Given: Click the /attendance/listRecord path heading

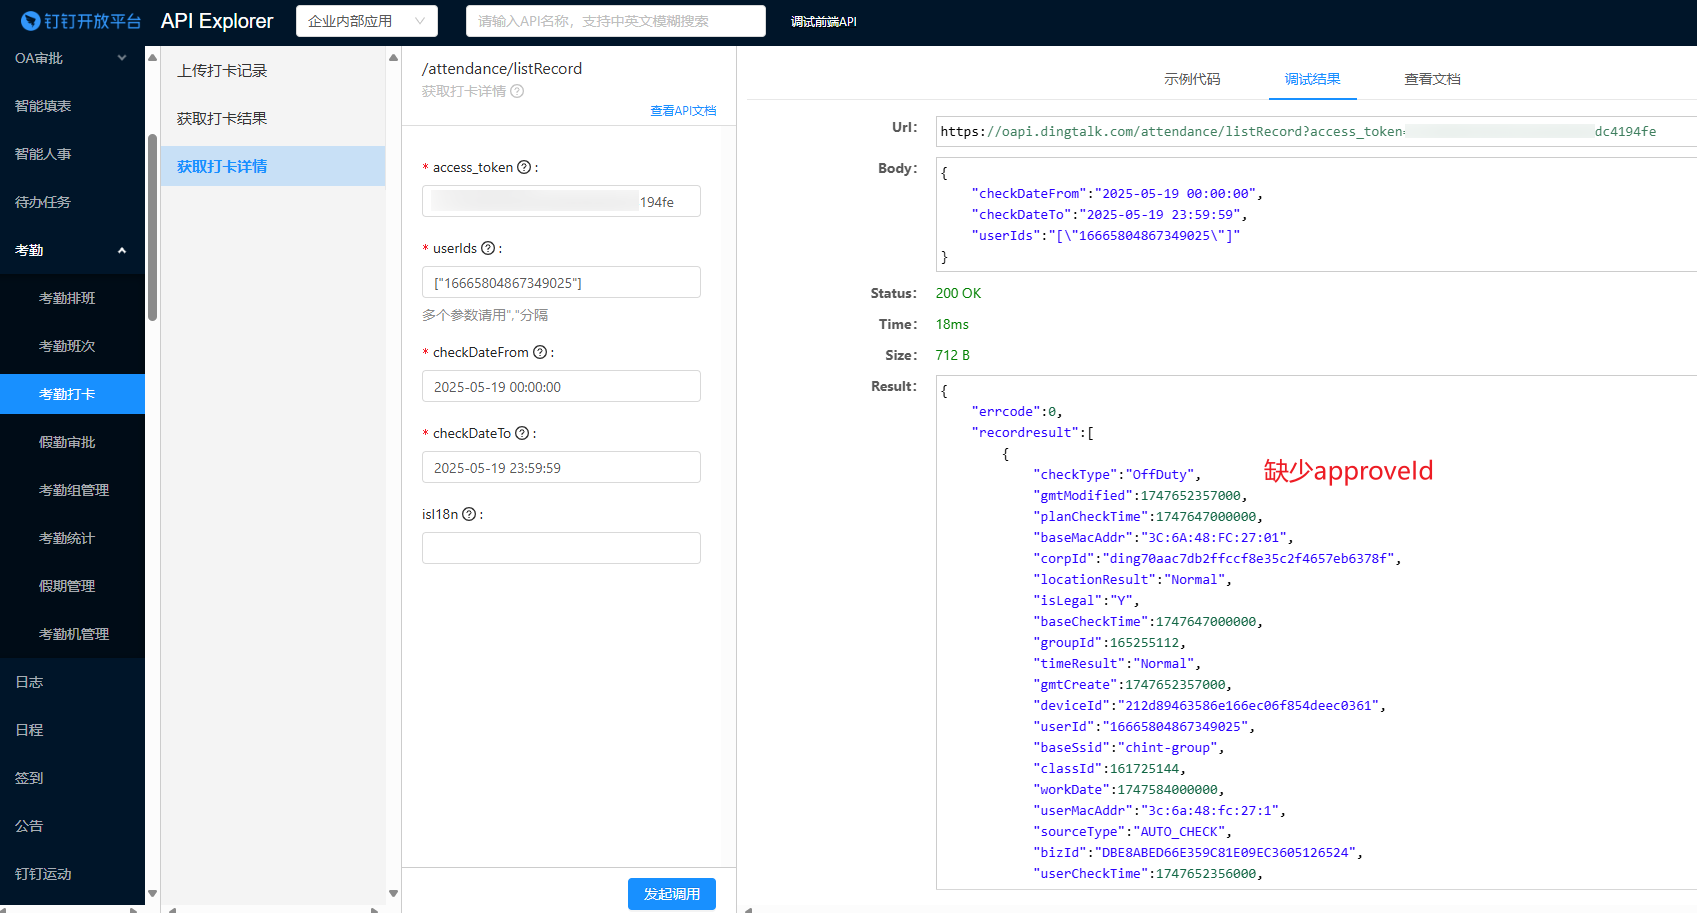Looking at the screenshot, I should 502,68.
